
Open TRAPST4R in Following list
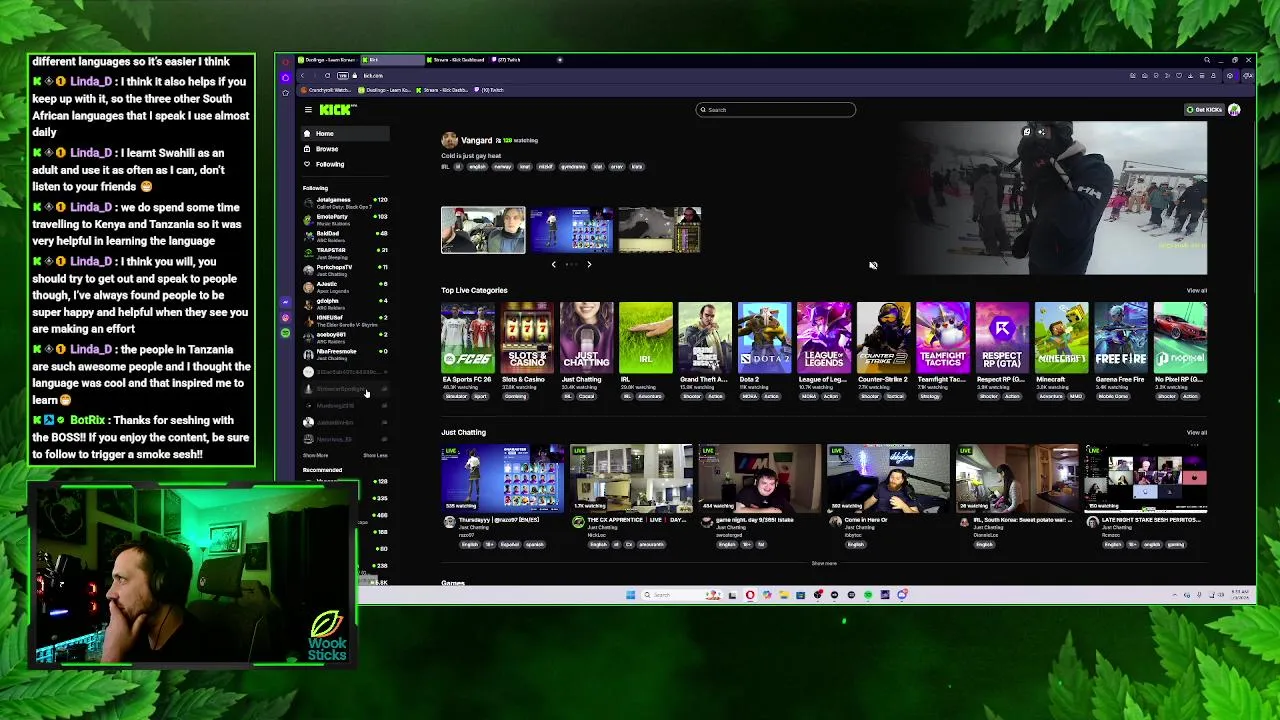click(345, 253)
